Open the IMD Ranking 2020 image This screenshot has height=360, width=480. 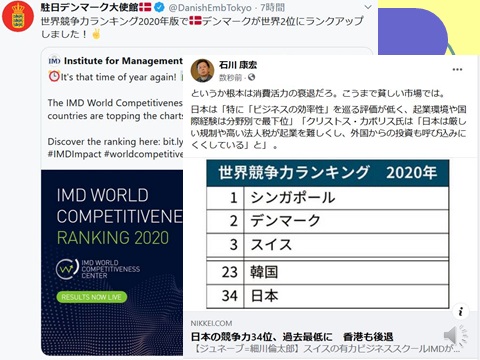112,263
